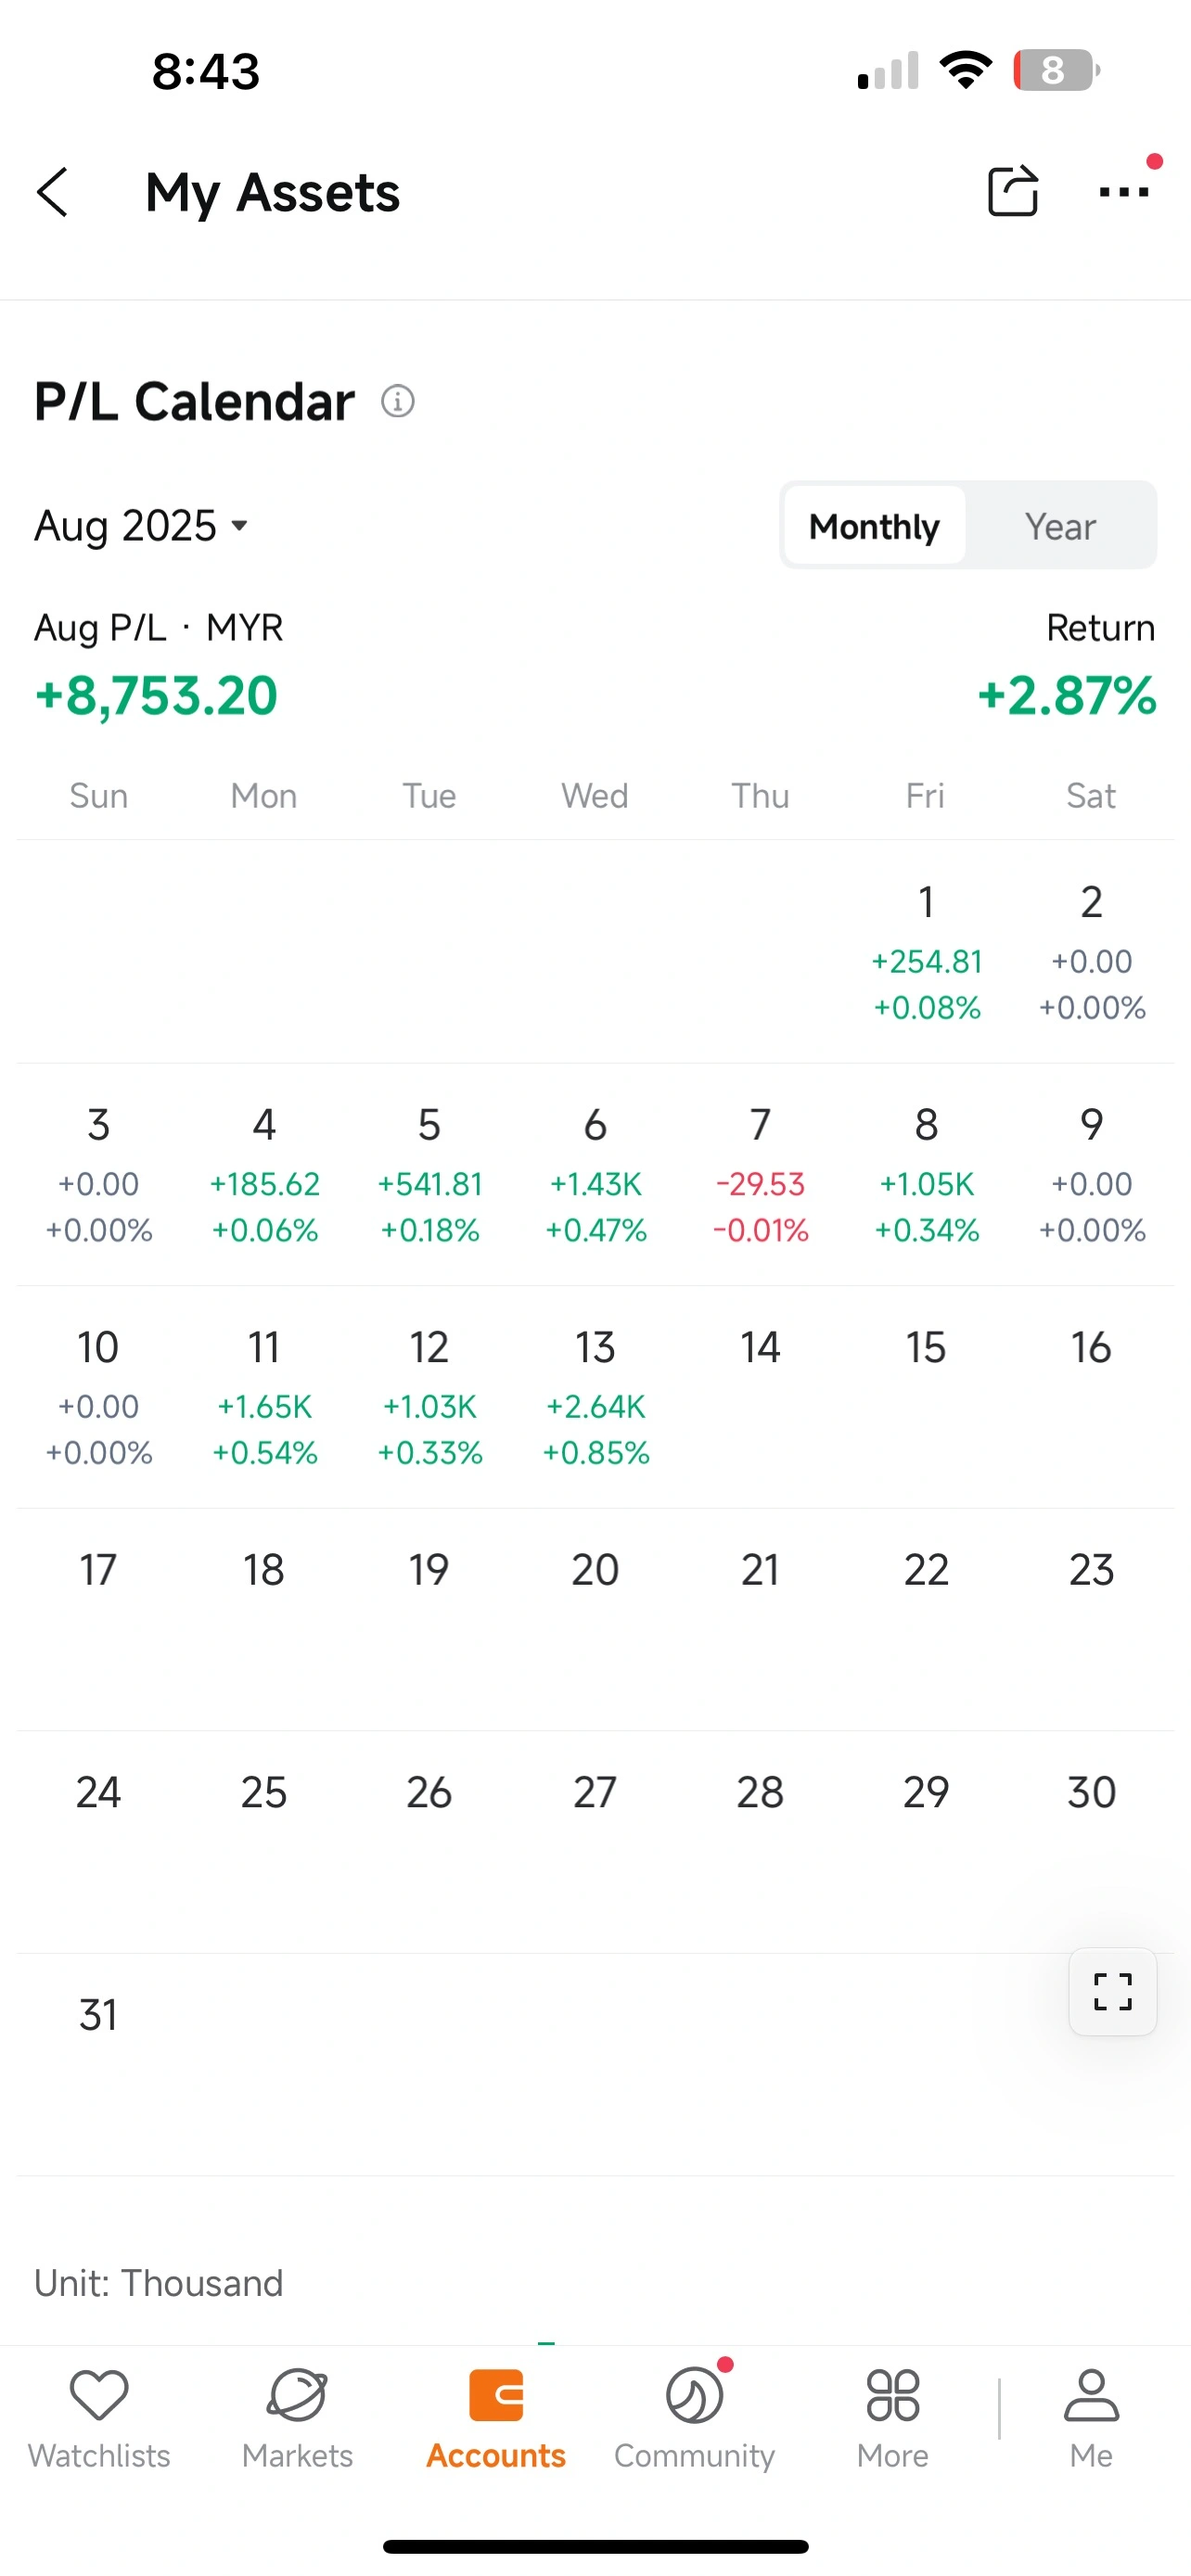This screenshot has height=2576, width=1191.
Task: Tap the P/L Calendar info icon
Action: point(398,402)
